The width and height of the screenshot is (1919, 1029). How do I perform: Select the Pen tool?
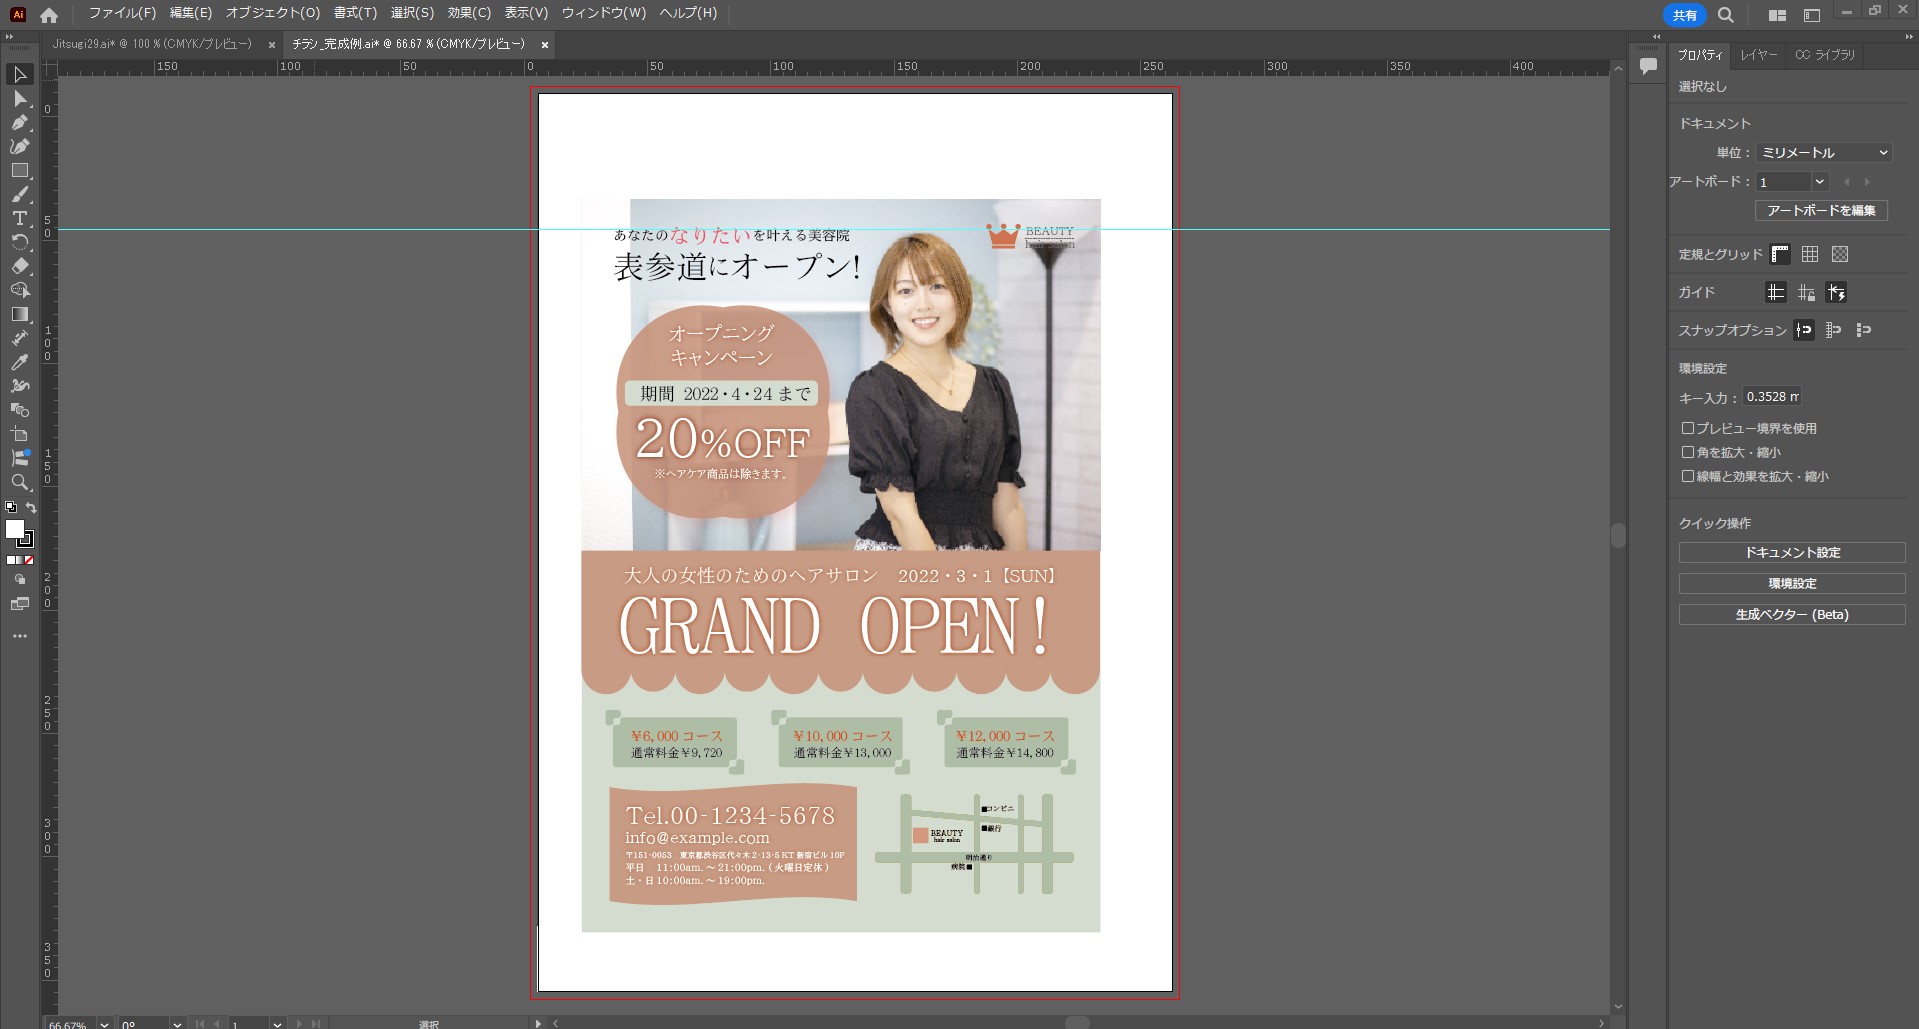coord(19,123)
